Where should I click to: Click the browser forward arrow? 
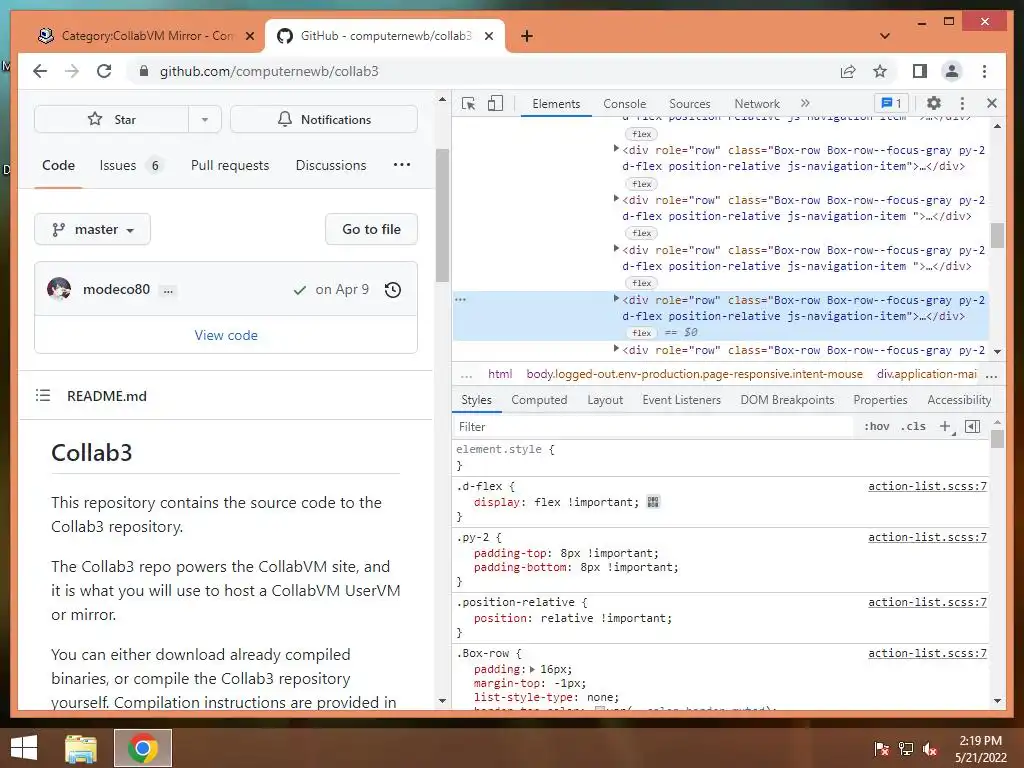(x=72, y=71)
